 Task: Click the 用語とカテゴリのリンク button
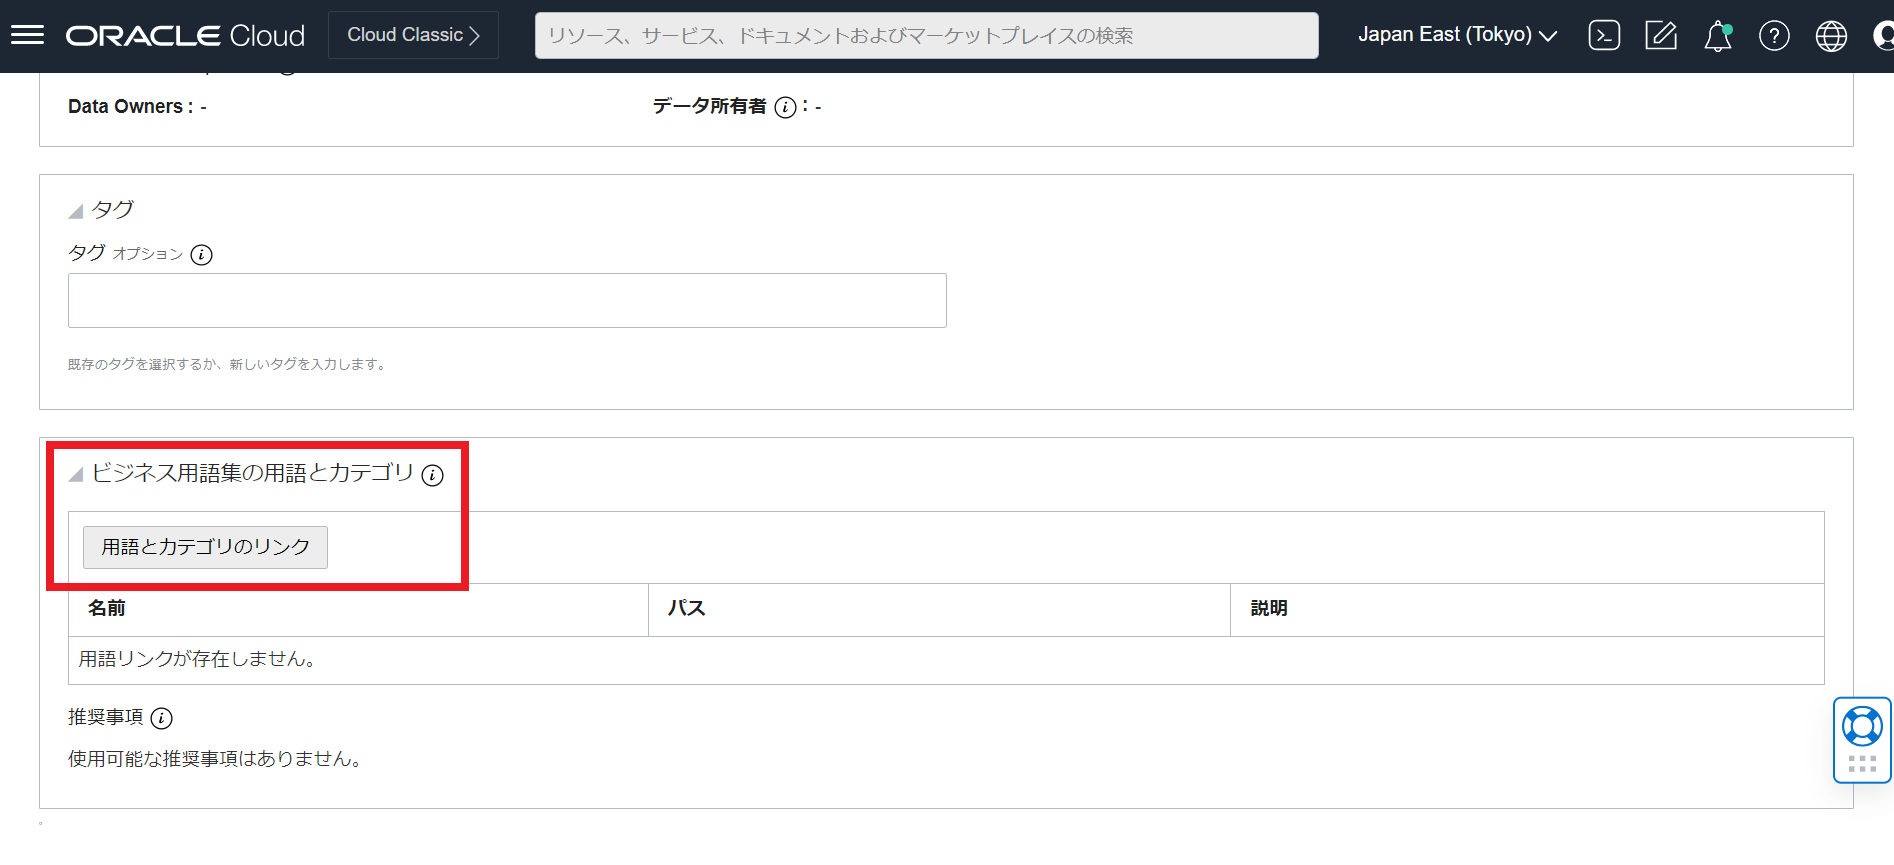pos(205,547)
